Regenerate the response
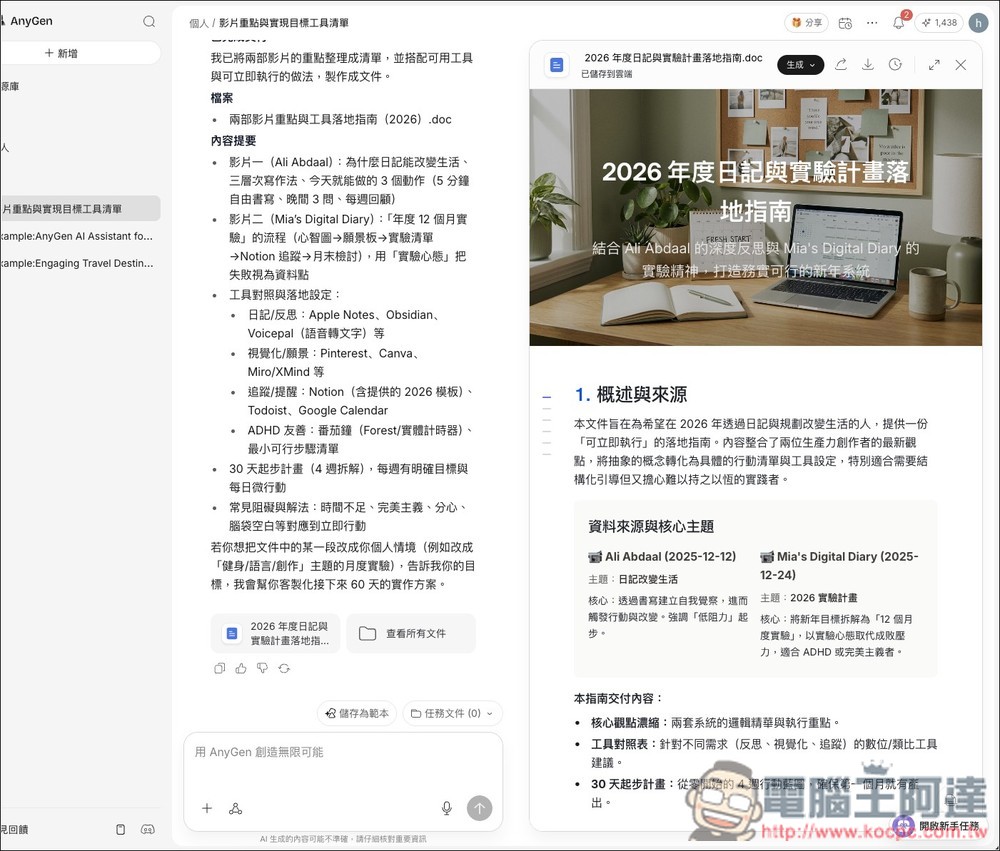The width and height of the screenshot is (1000, 851). [x=284, y=669]
